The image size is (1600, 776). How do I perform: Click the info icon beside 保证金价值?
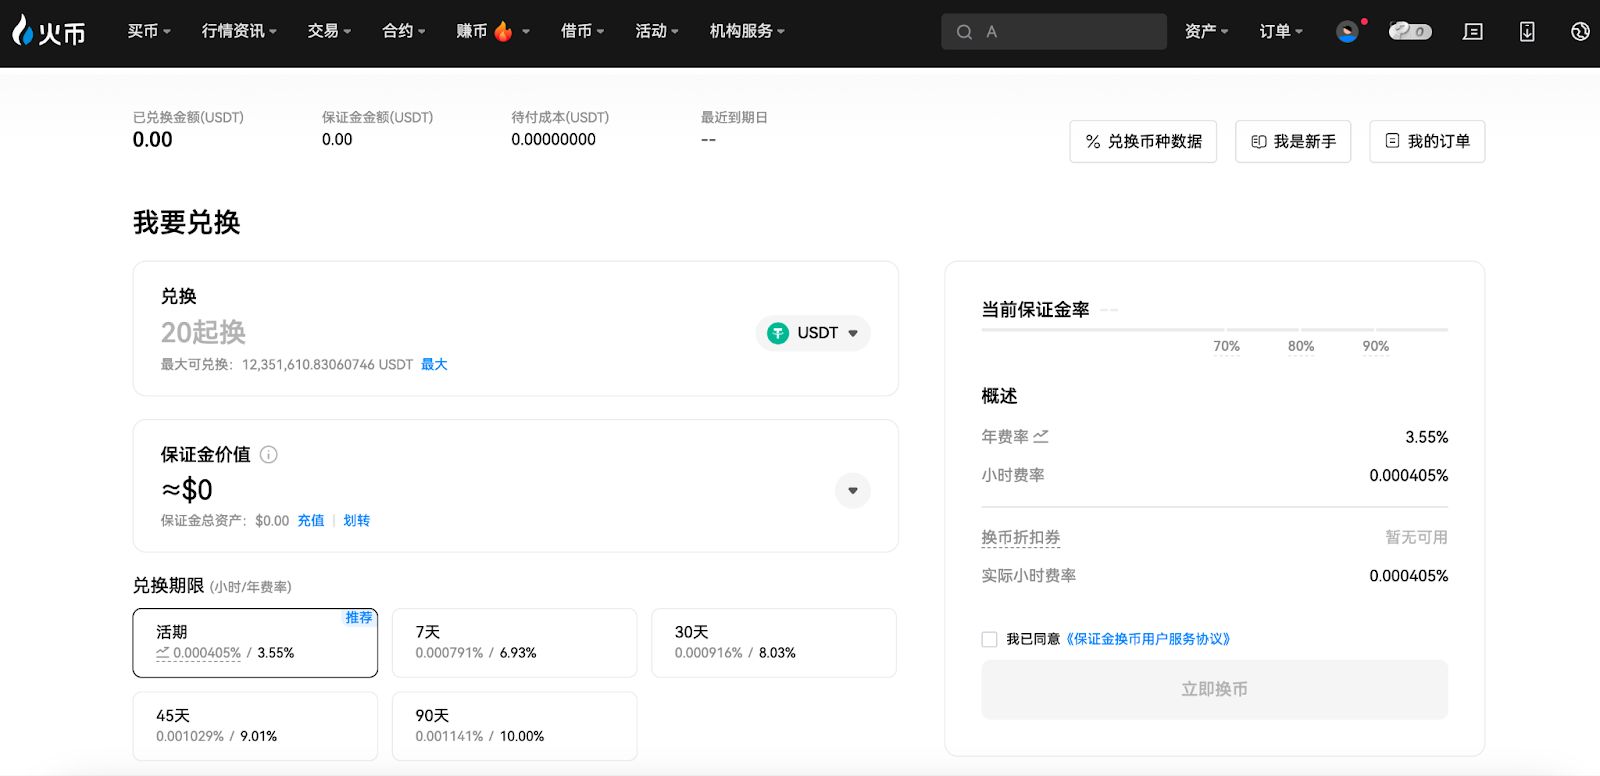click(269, 455)
